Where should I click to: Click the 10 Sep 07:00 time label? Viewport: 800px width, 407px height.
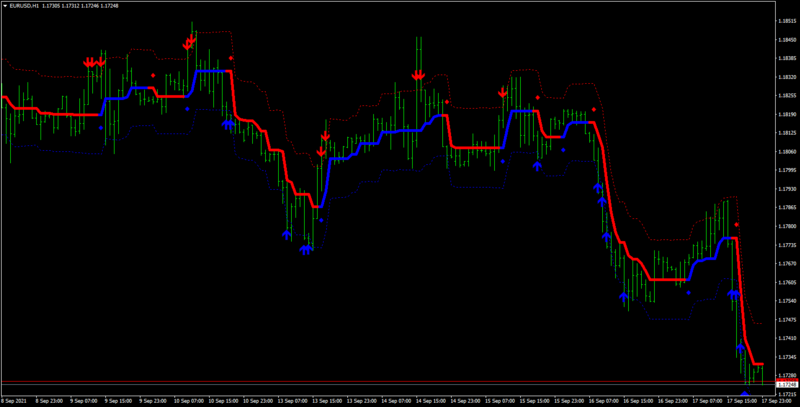coord(188,401)
